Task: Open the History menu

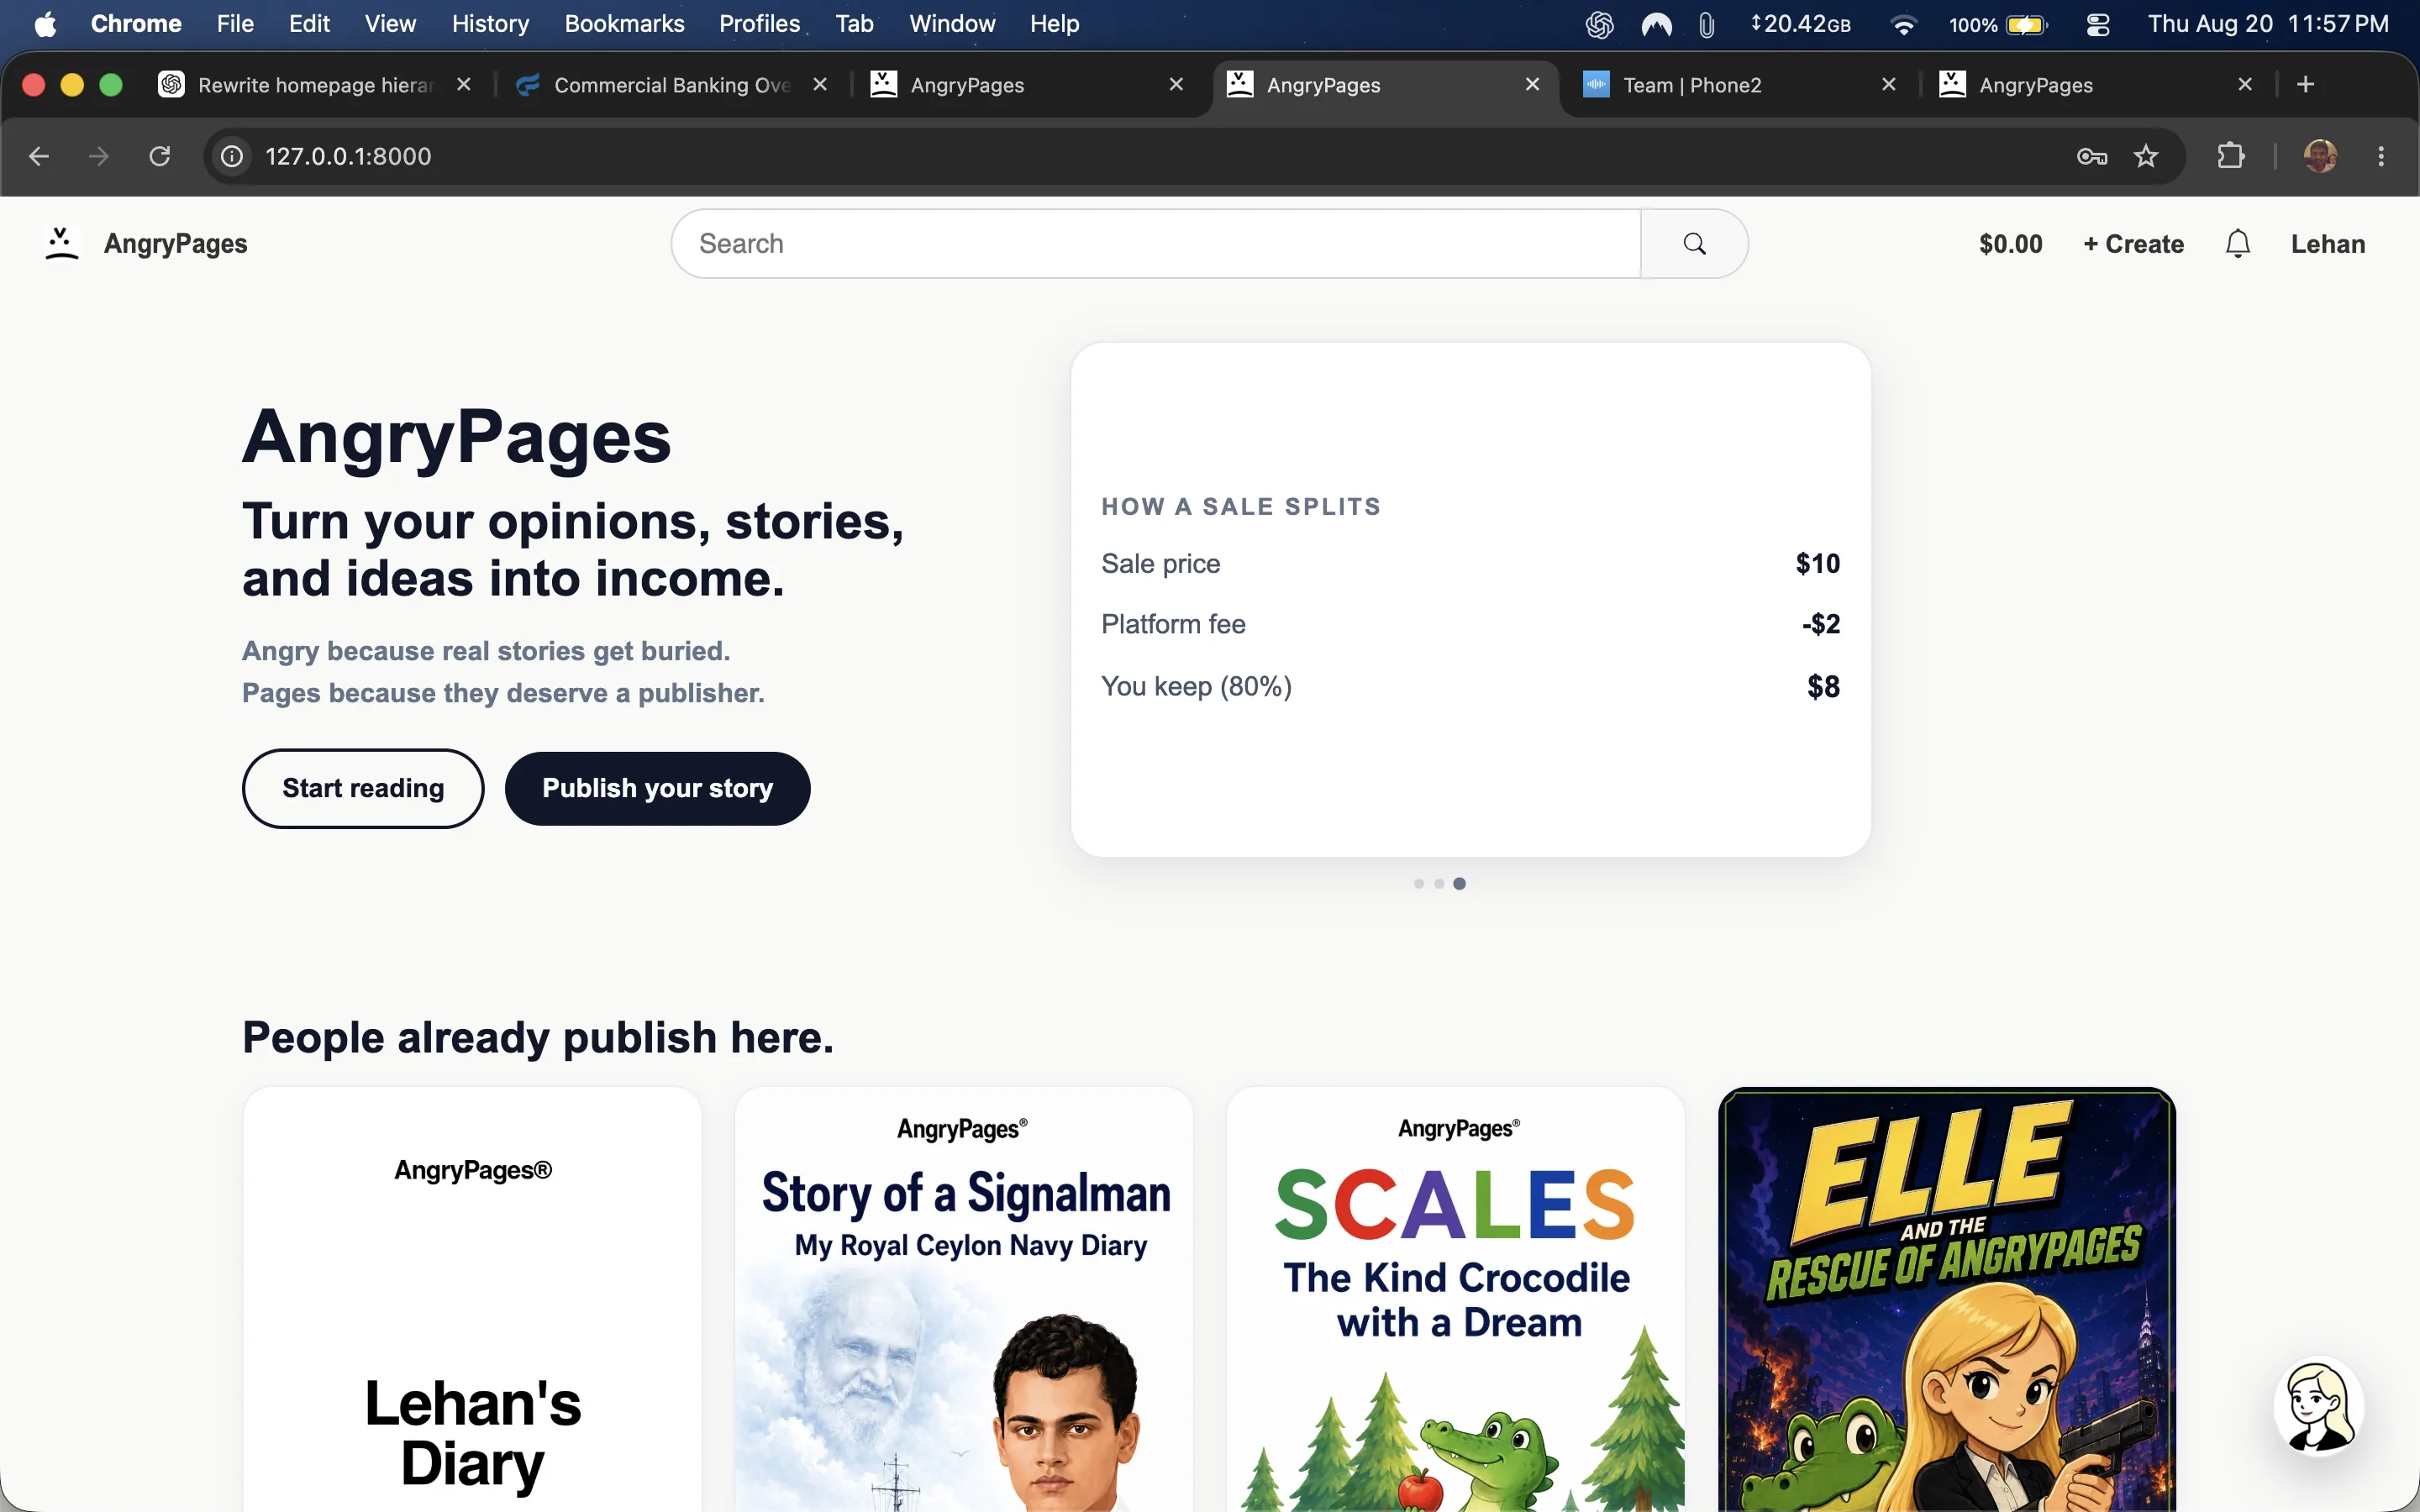Action: click(490, 24)
